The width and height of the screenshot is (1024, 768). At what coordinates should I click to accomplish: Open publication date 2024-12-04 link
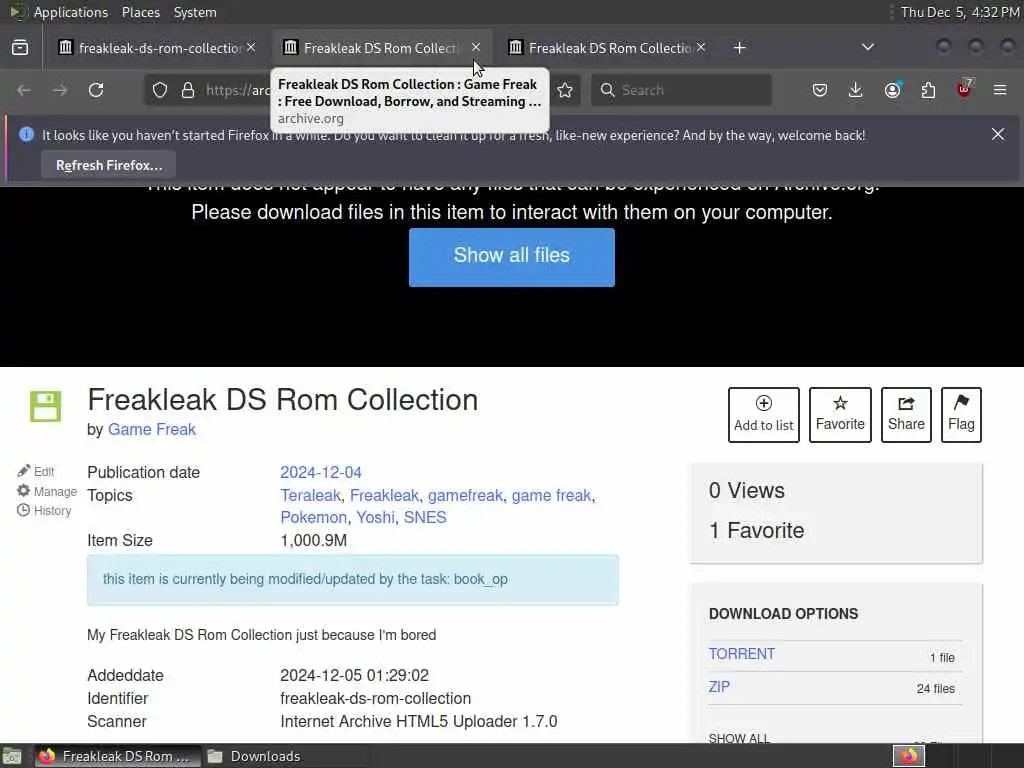(x=321, y=472)
